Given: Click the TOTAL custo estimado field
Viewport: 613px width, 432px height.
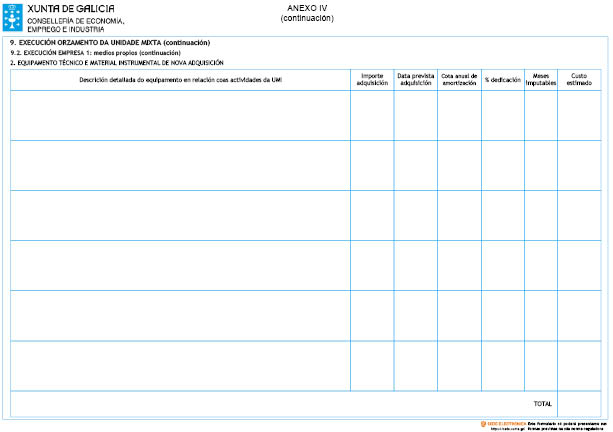Looking at the screenshot, I should [x=579, y=404].
